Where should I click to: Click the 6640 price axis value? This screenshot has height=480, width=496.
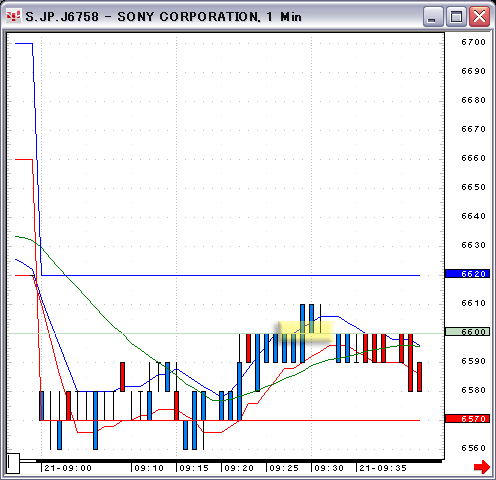coord(473,216)
